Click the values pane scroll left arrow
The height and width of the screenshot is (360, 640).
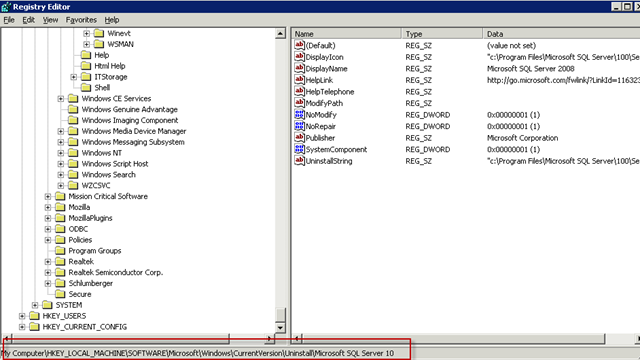coord(298,338)
